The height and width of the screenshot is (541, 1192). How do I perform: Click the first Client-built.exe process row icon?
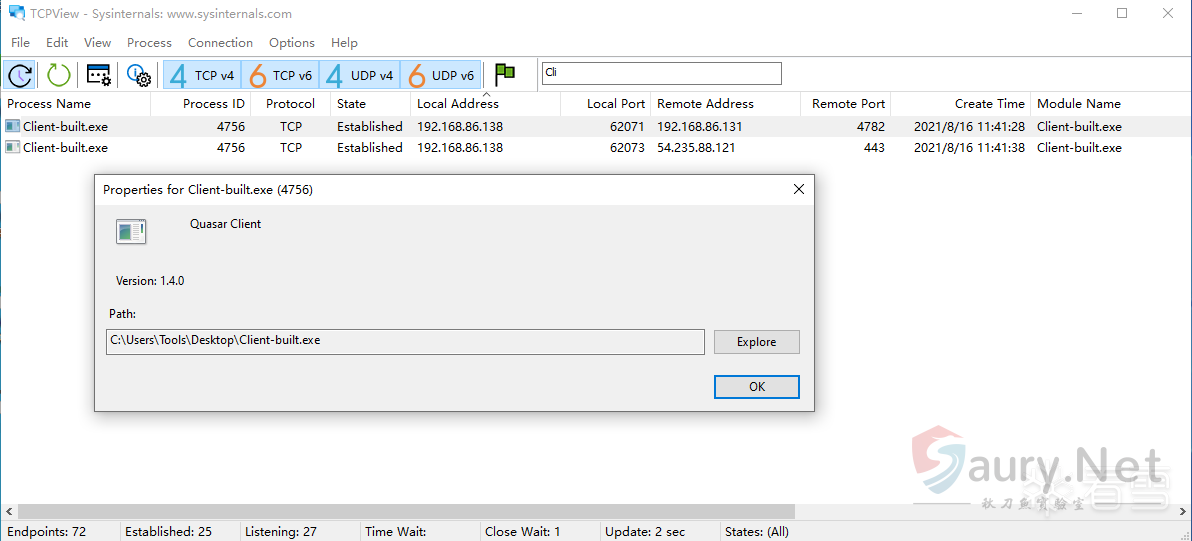(x=12, y=127)
